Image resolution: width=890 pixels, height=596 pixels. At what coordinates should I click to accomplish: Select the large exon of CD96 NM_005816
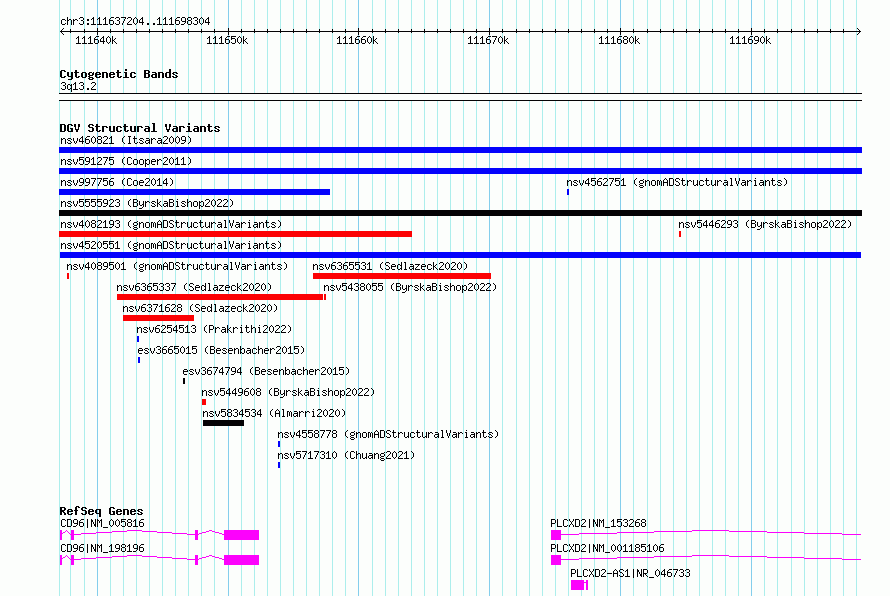(x=242, y=535)
